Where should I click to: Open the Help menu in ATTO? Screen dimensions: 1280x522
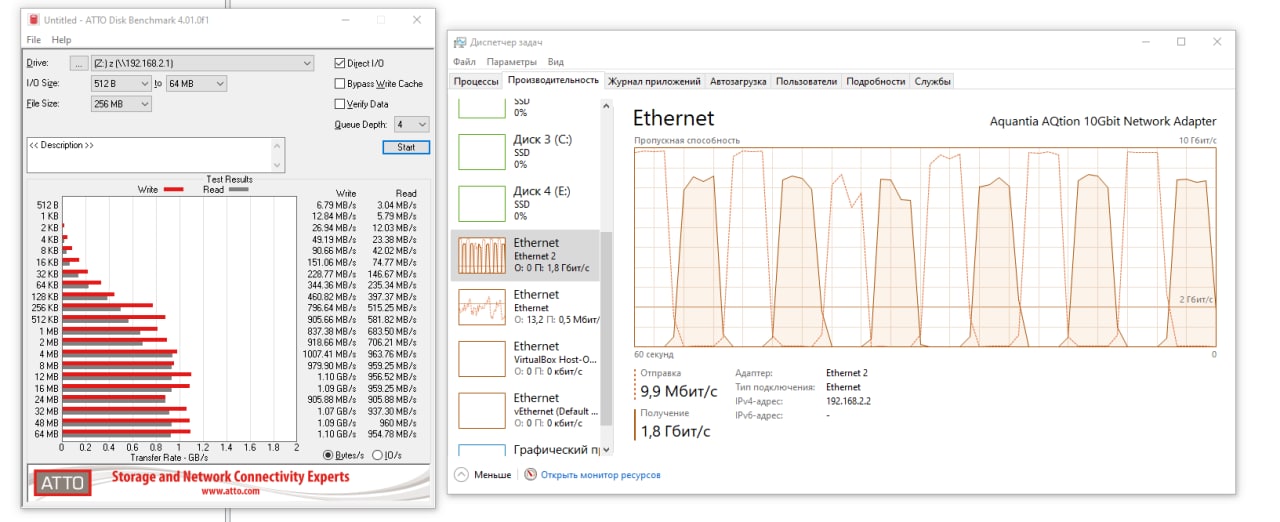(62, 40)
